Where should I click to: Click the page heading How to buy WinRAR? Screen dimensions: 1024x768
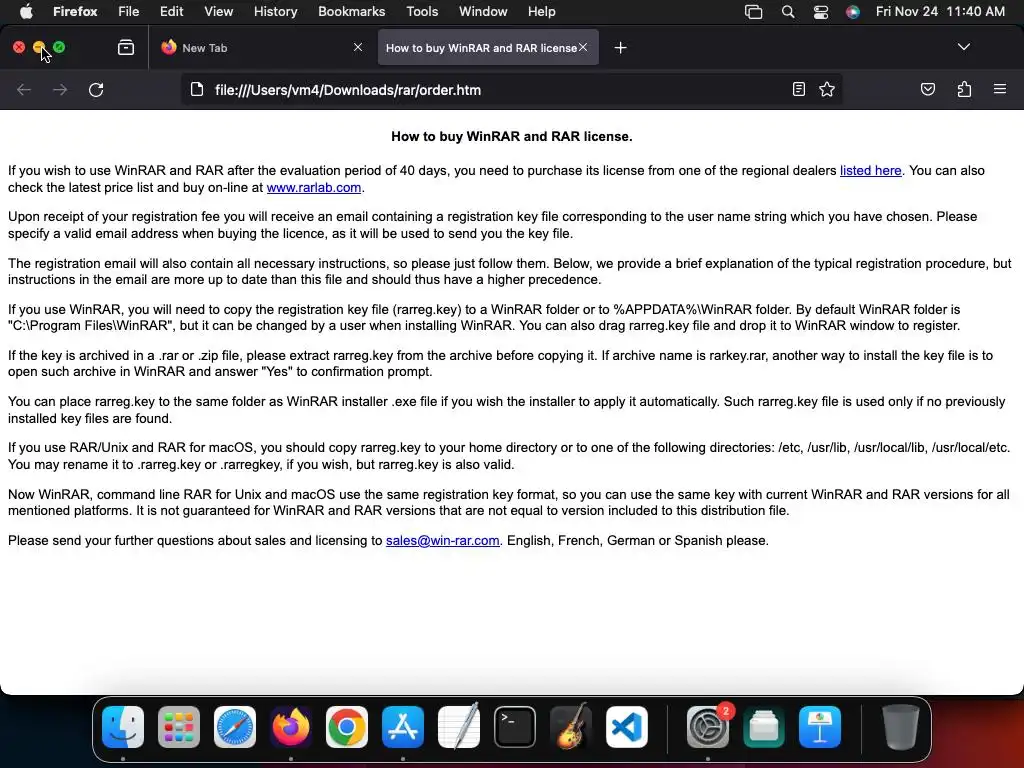[511, 136]
